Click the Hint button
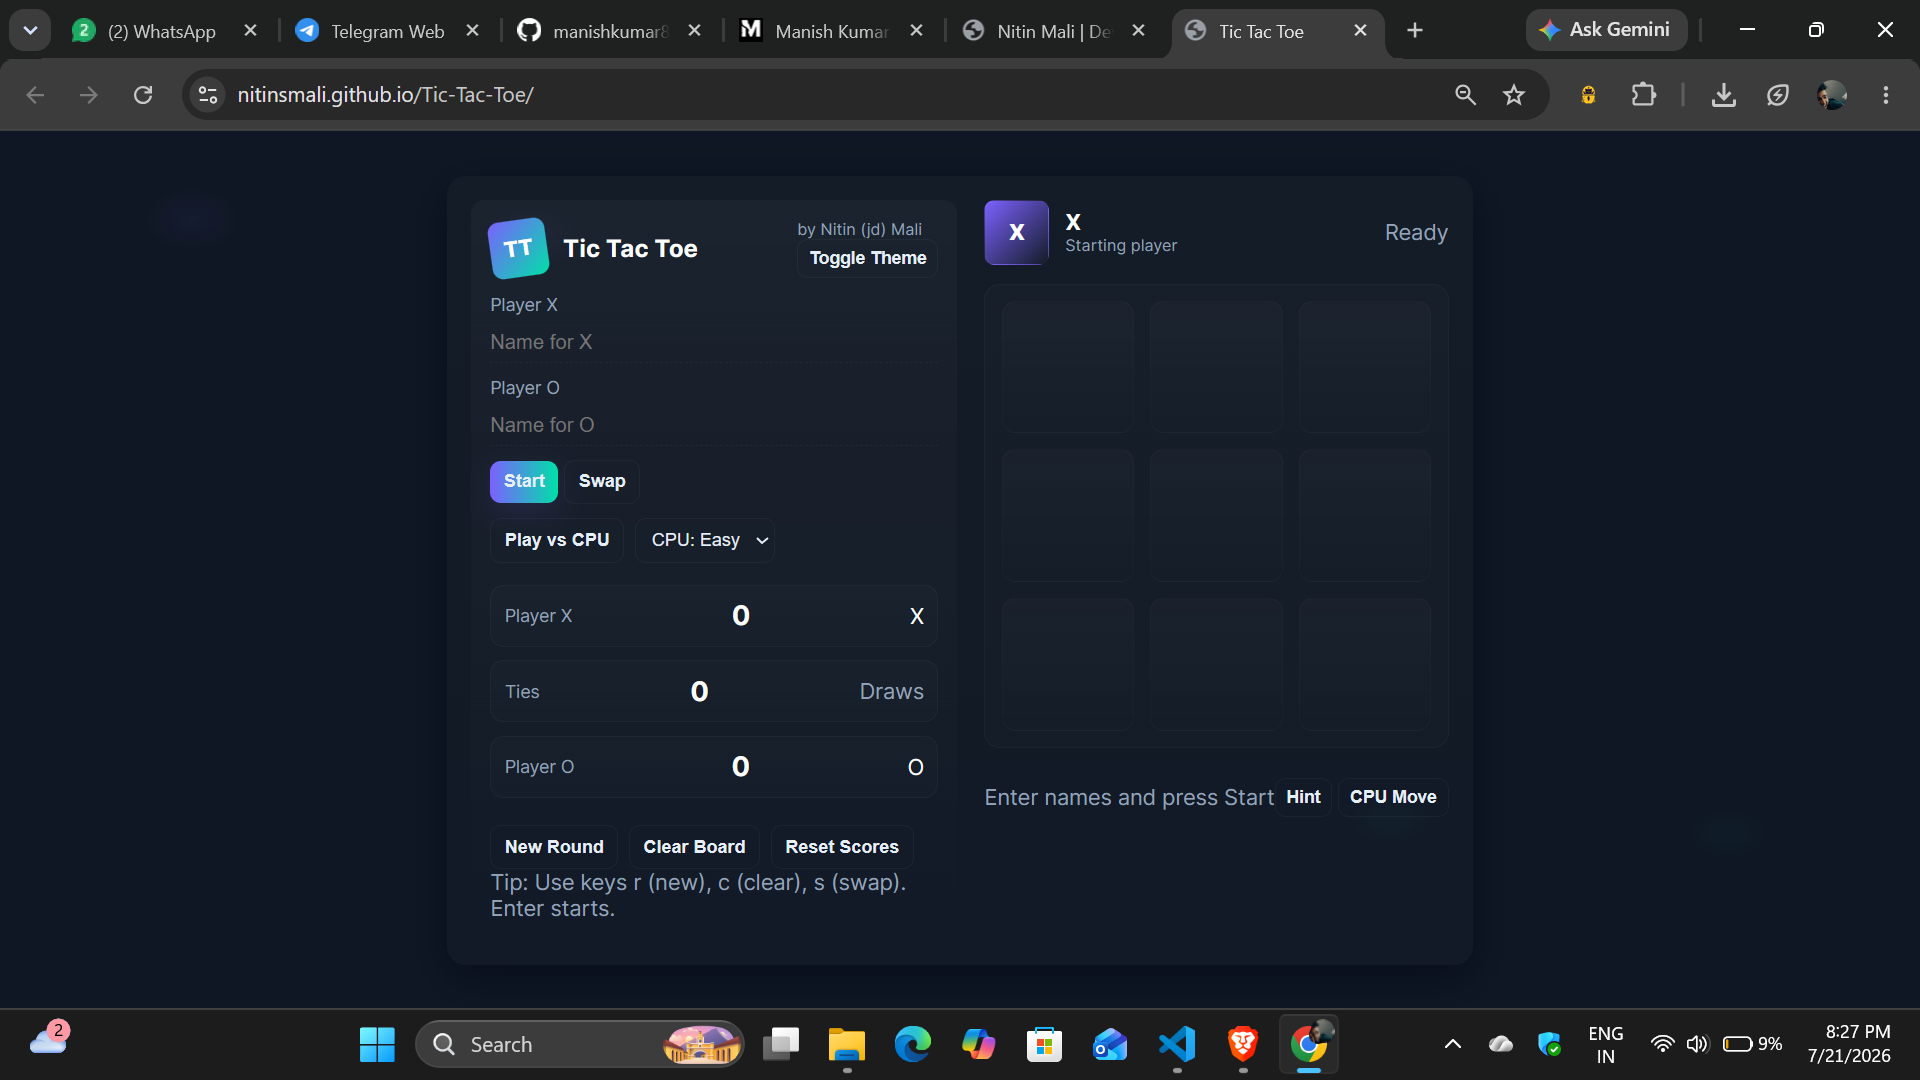 click(1303, 797)
